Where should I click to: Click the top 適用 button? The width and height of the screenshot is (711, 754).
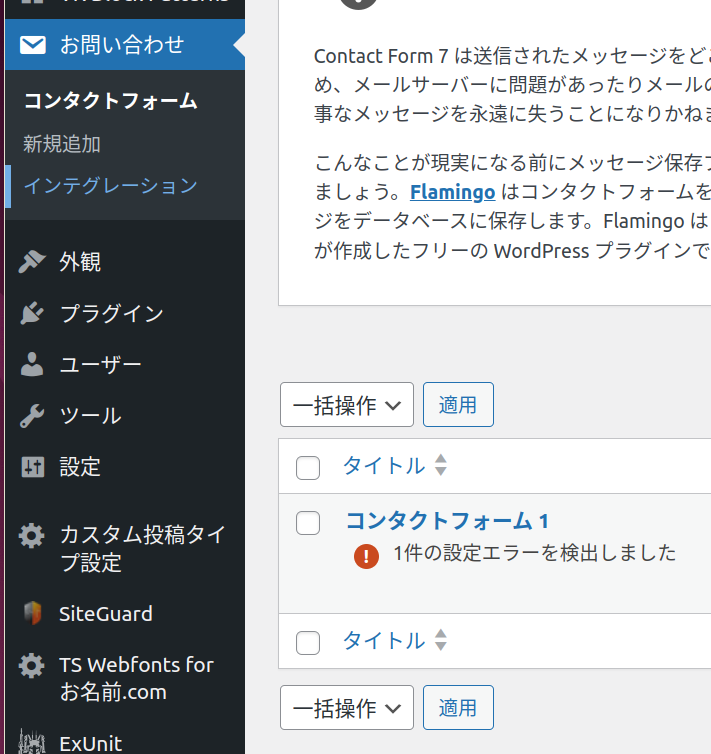point(458,404)
